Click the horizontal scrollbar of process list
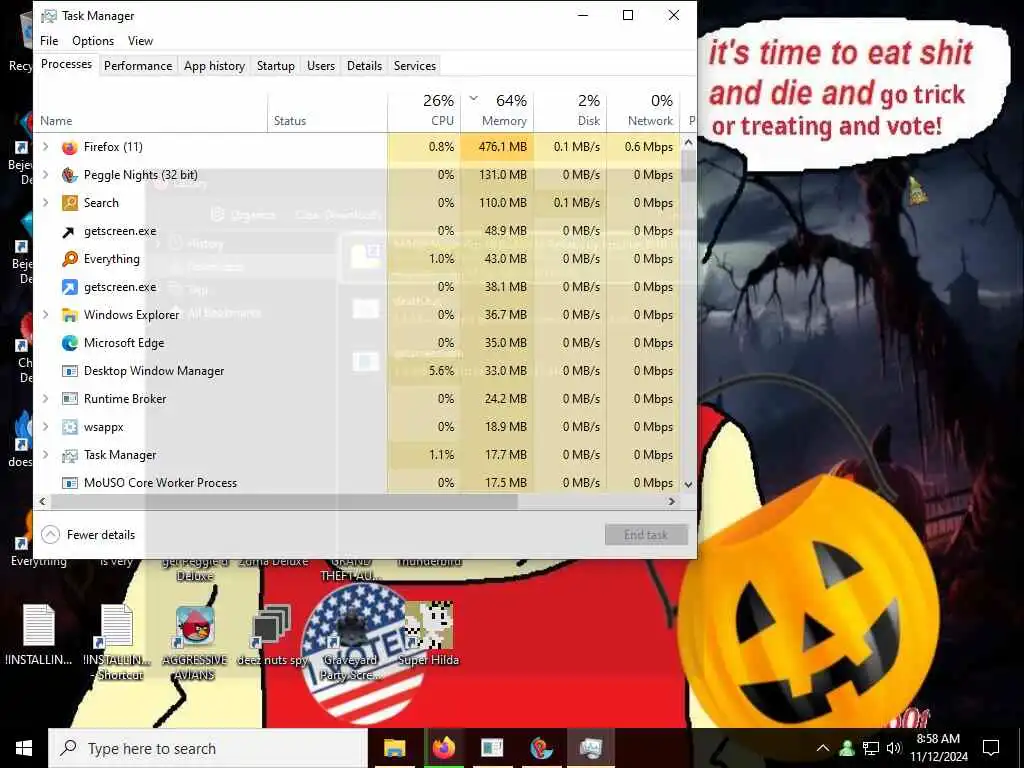1024x768 pixels. 284,502
